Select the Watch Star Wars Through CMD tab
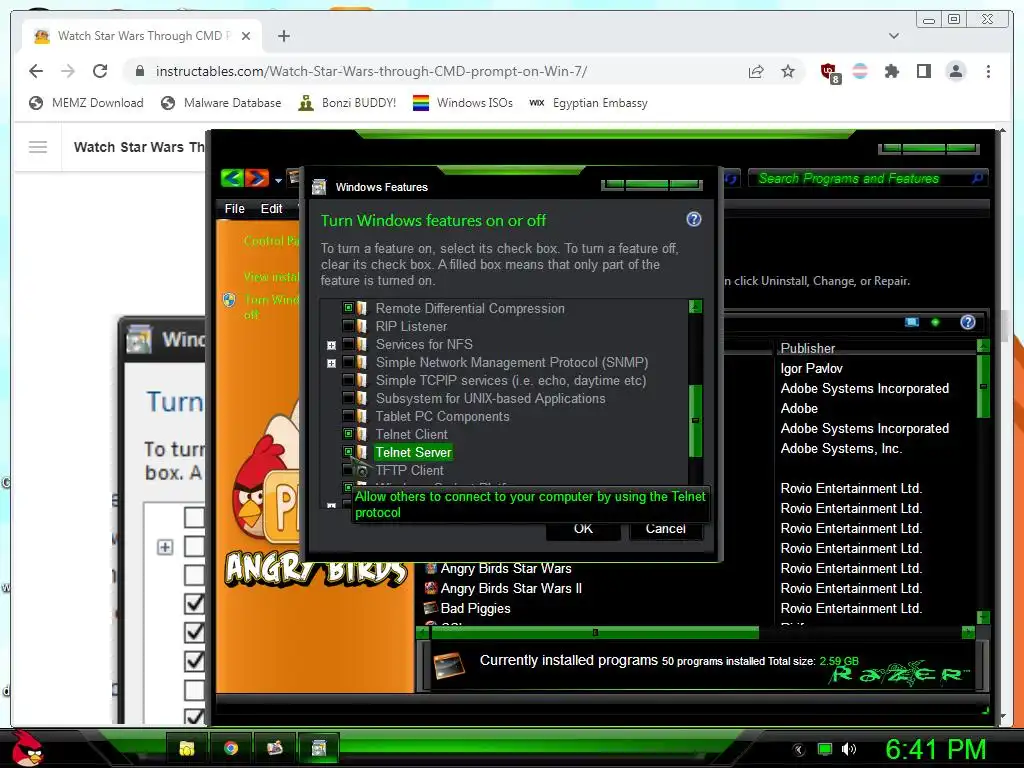This screenshot has width=1024, height=768. click(x=142, y=36)
